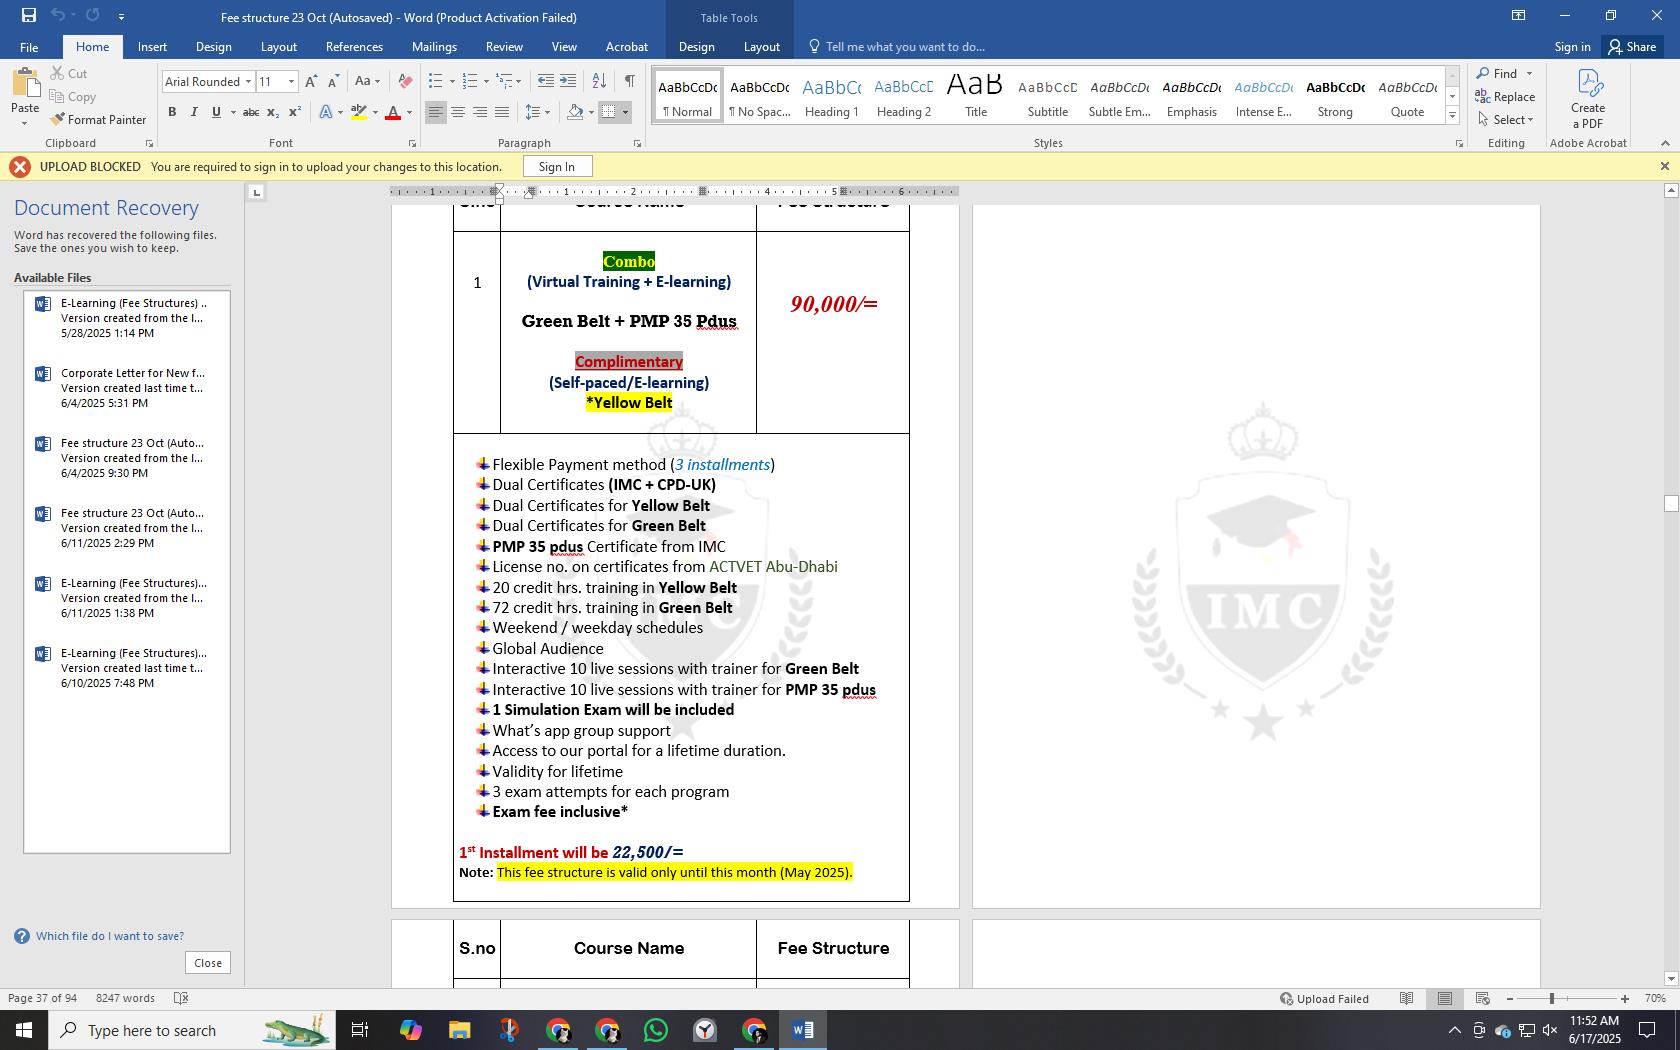Click the red font color button

tap(393, 112)
